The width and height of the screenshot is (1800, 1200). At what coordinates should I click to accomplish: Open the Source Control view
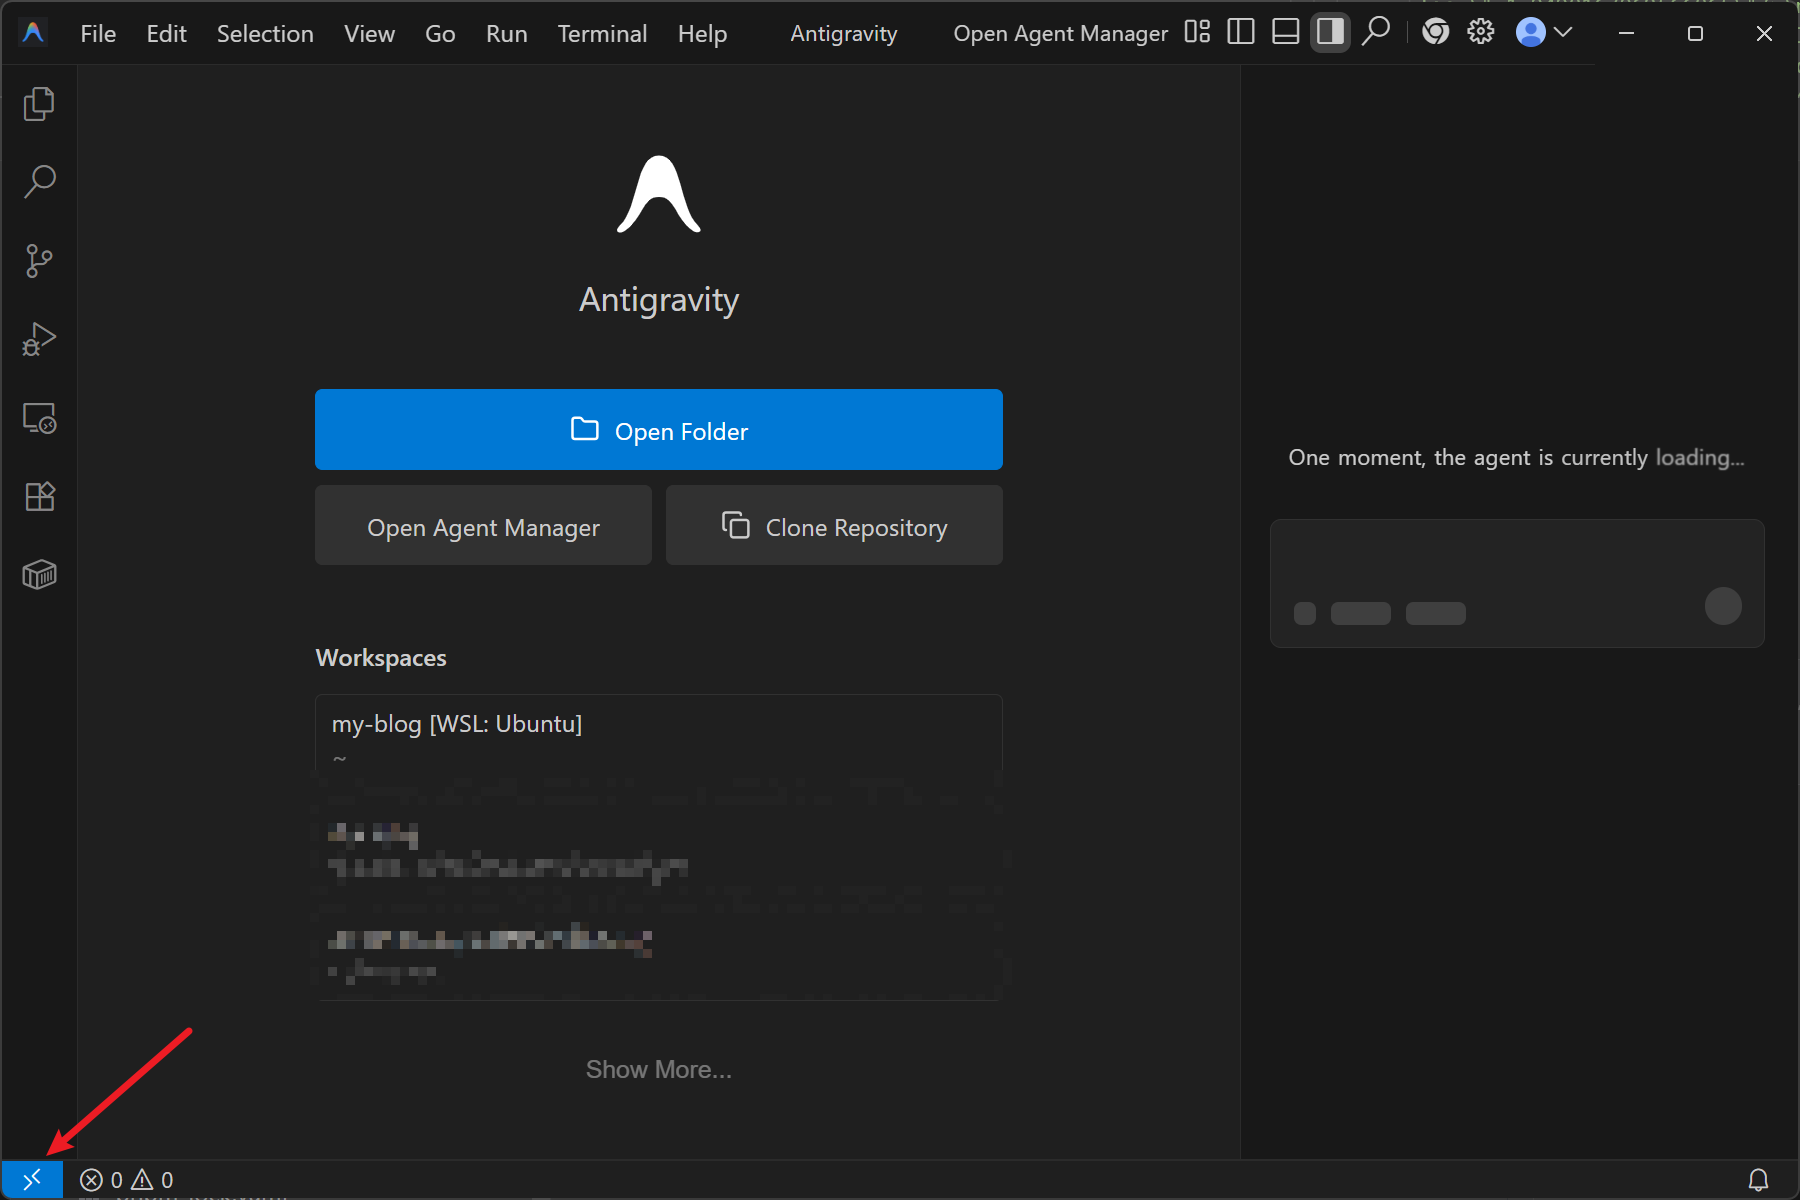click(x=39, y=261)
